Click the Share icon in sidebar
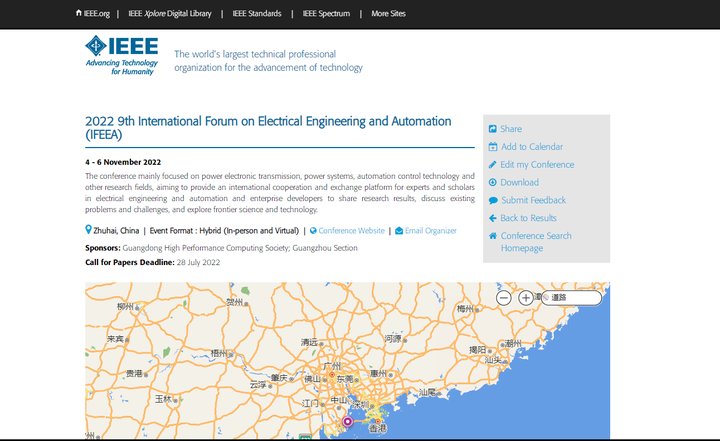Screen dimensions: 720x441 point(493,129)
